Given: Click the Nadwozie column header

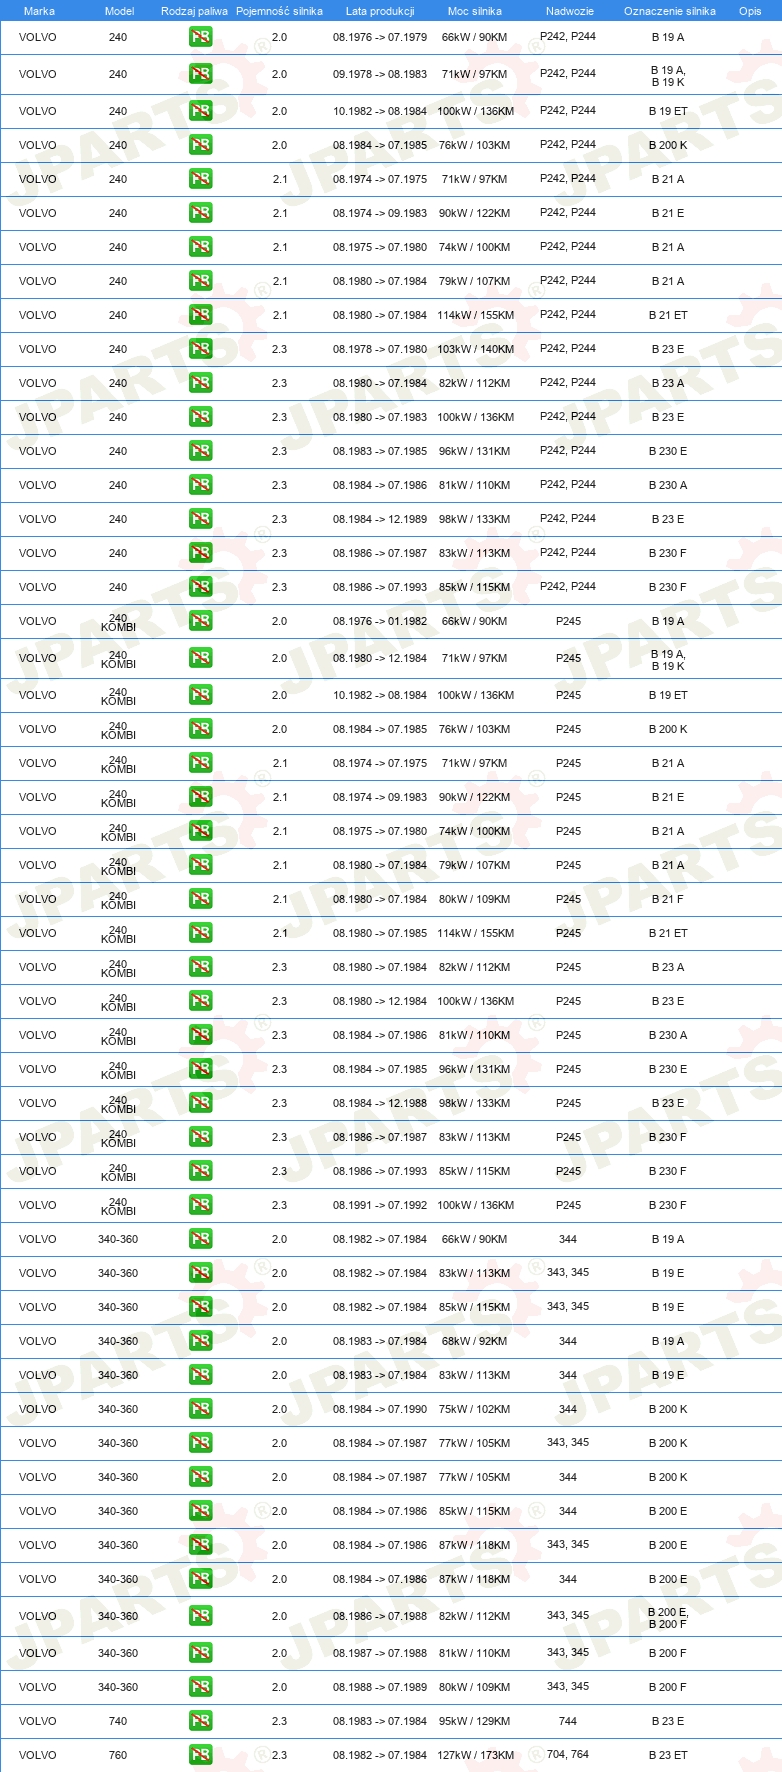Looking at the screenshot, I should [569, 11].
